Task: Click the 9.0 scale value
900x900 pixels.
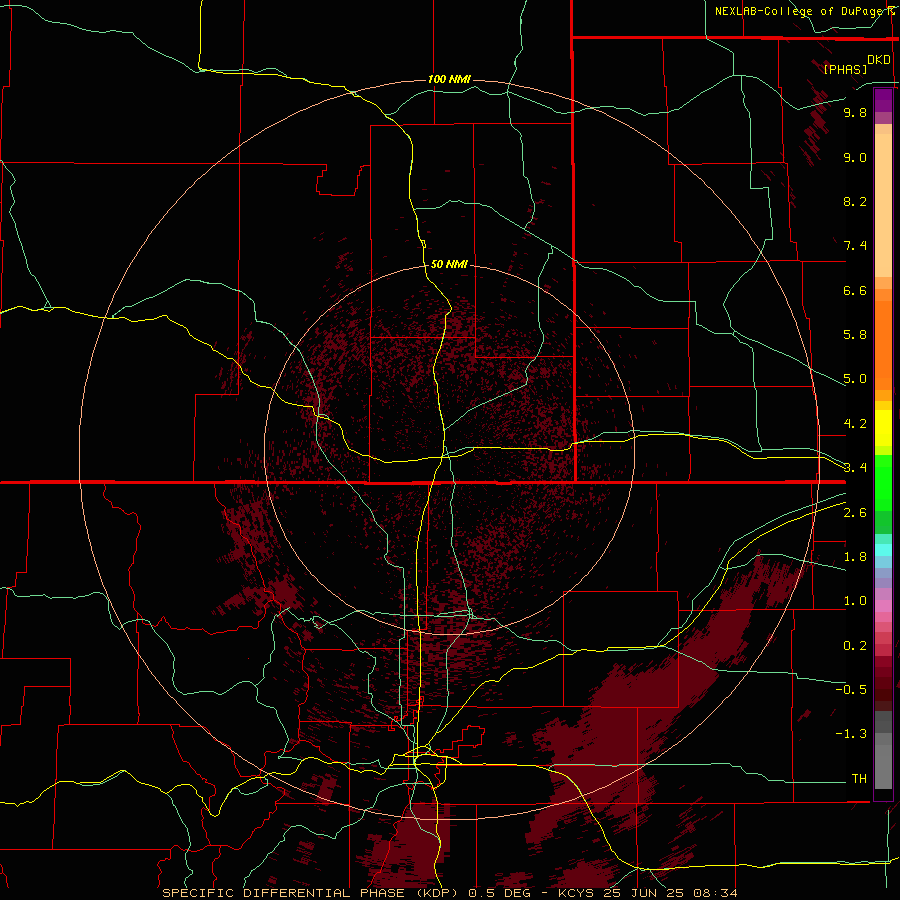Action: point(855,157)
